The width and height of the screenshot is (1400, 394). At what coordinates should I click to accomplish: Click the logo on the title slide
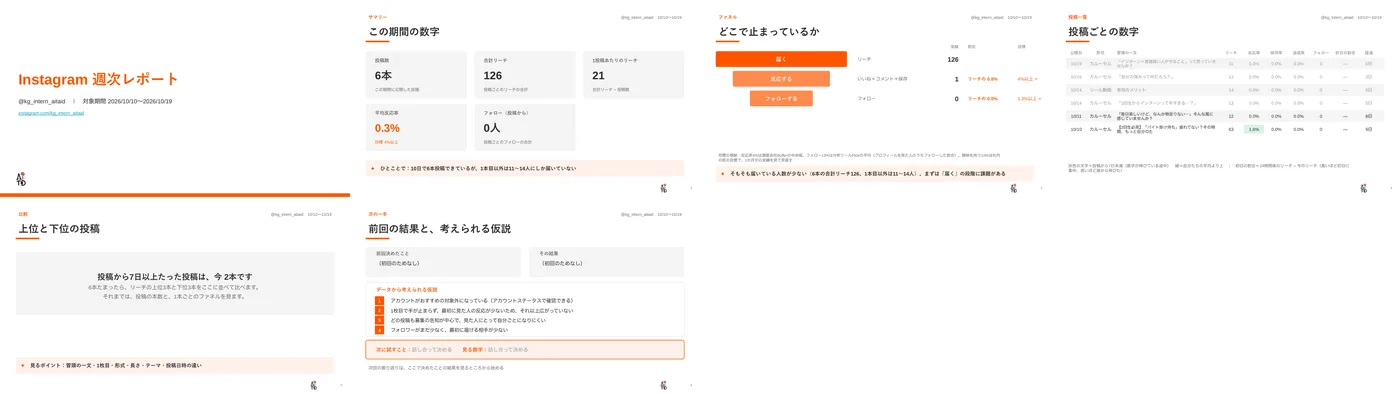pos(21,179)
